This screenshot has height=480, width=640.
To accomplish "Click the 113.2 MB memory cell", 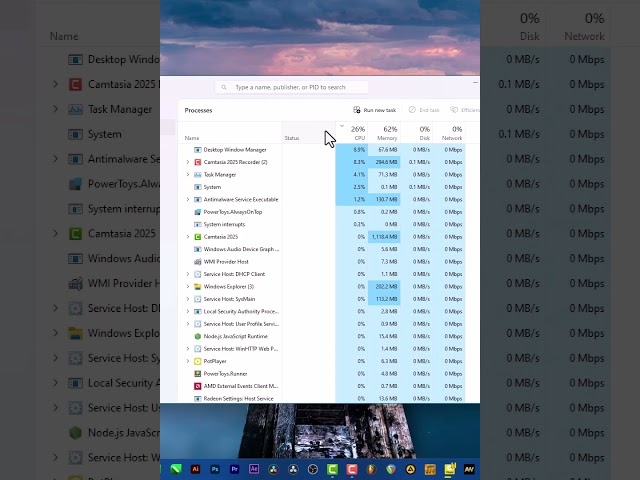I will 384,299.
